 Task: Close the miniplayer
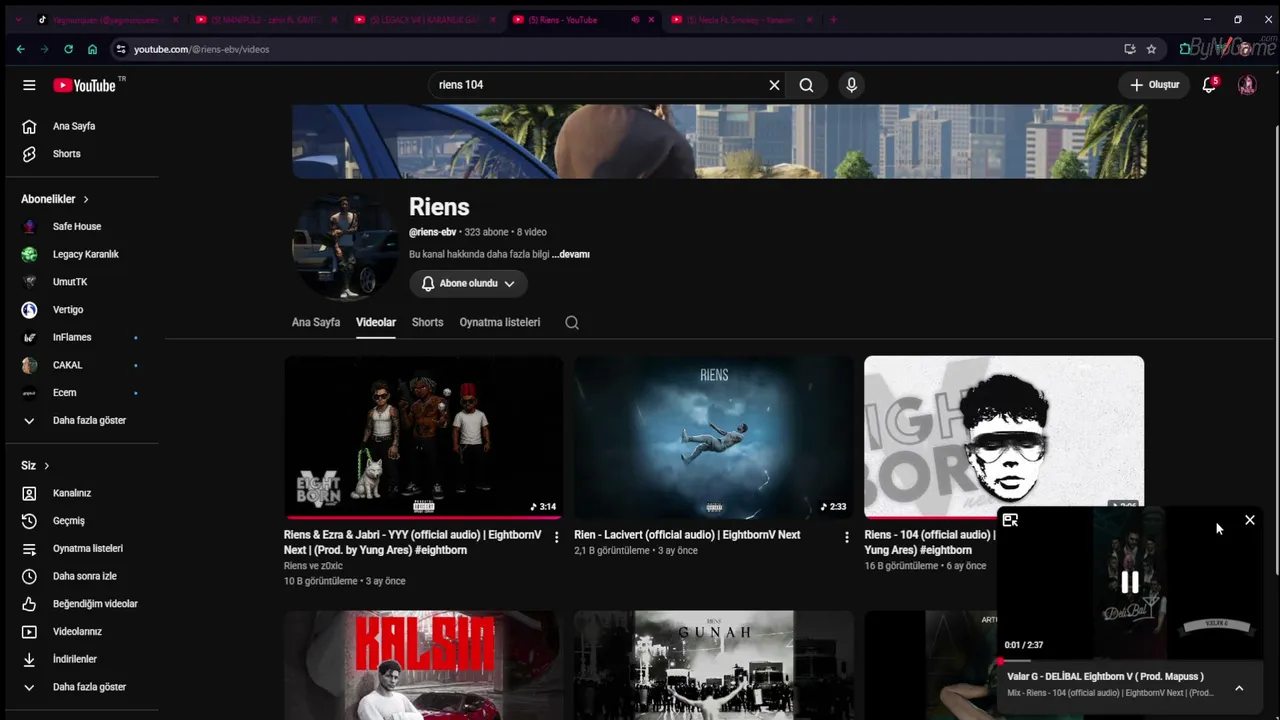[x=1250, y=520]
